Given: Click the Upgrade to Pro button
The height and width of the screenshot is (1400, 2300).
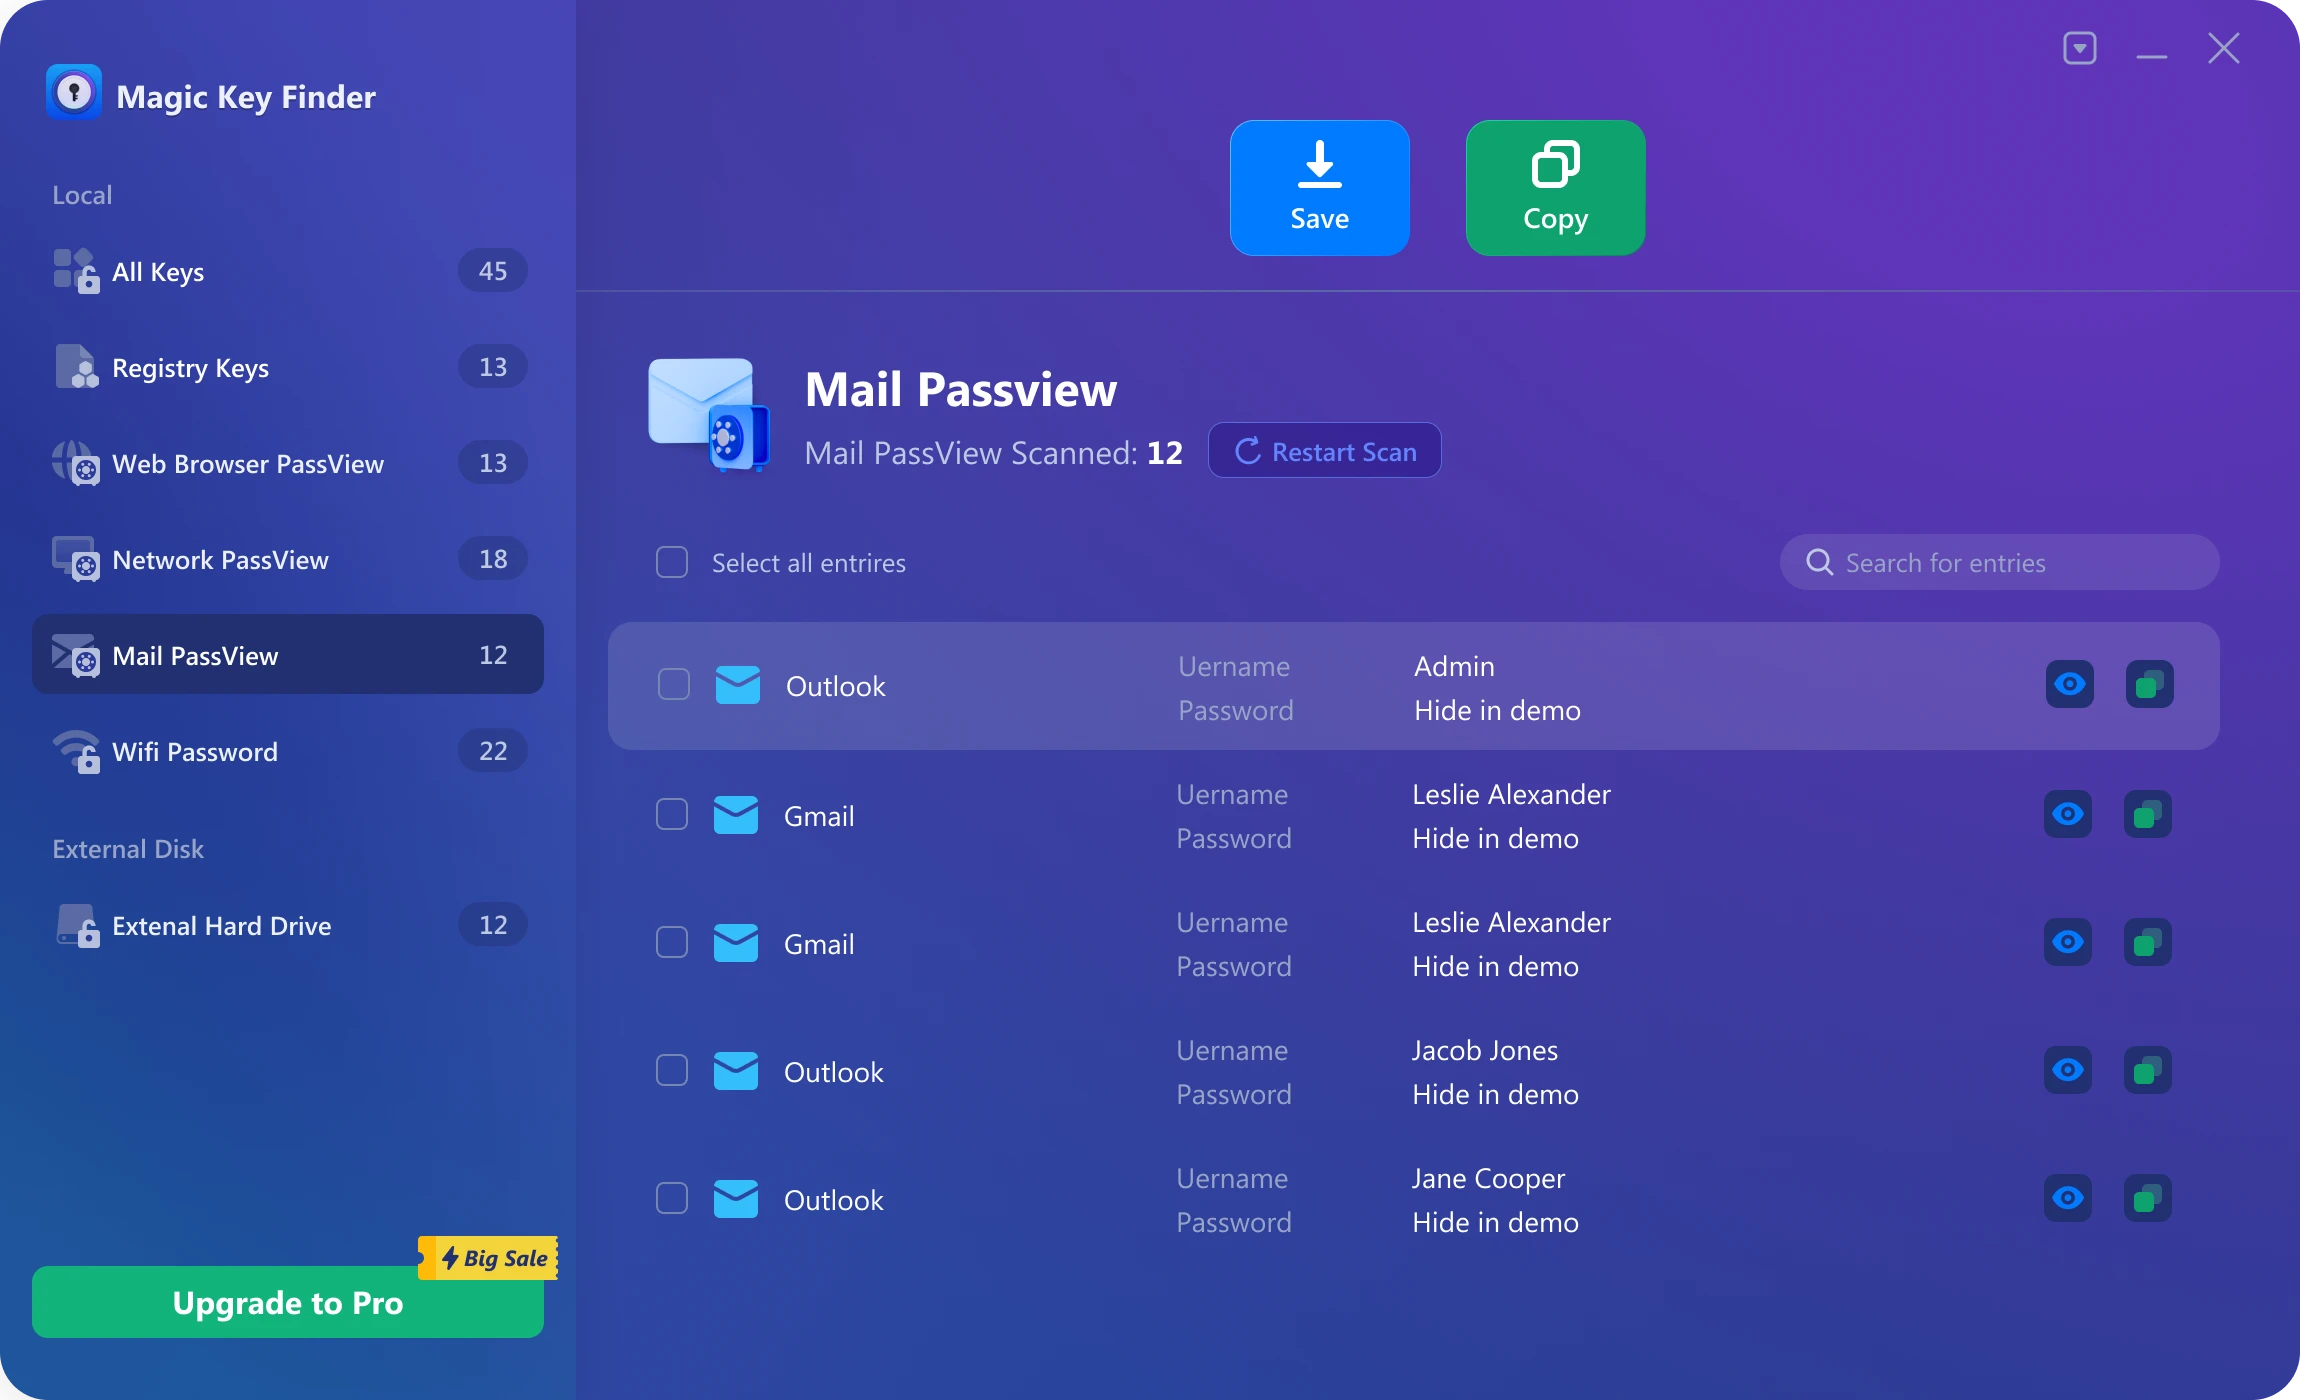Looking at the screenshot, I should click(x=287, y=1302).
